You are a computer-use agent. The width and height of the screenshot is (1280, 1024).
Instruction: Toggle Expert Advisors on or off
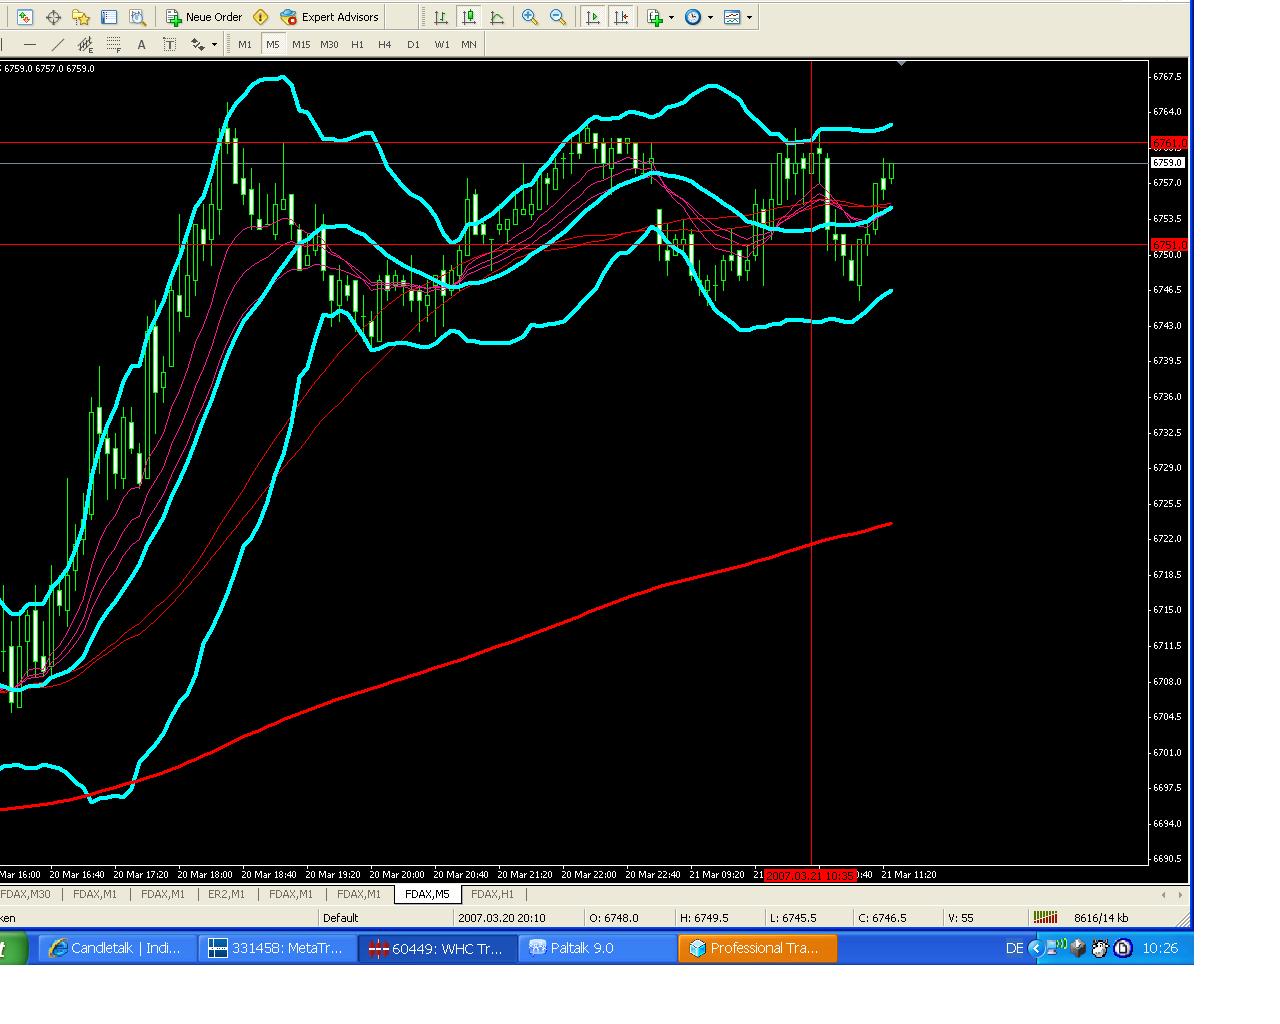coord(329,17)
